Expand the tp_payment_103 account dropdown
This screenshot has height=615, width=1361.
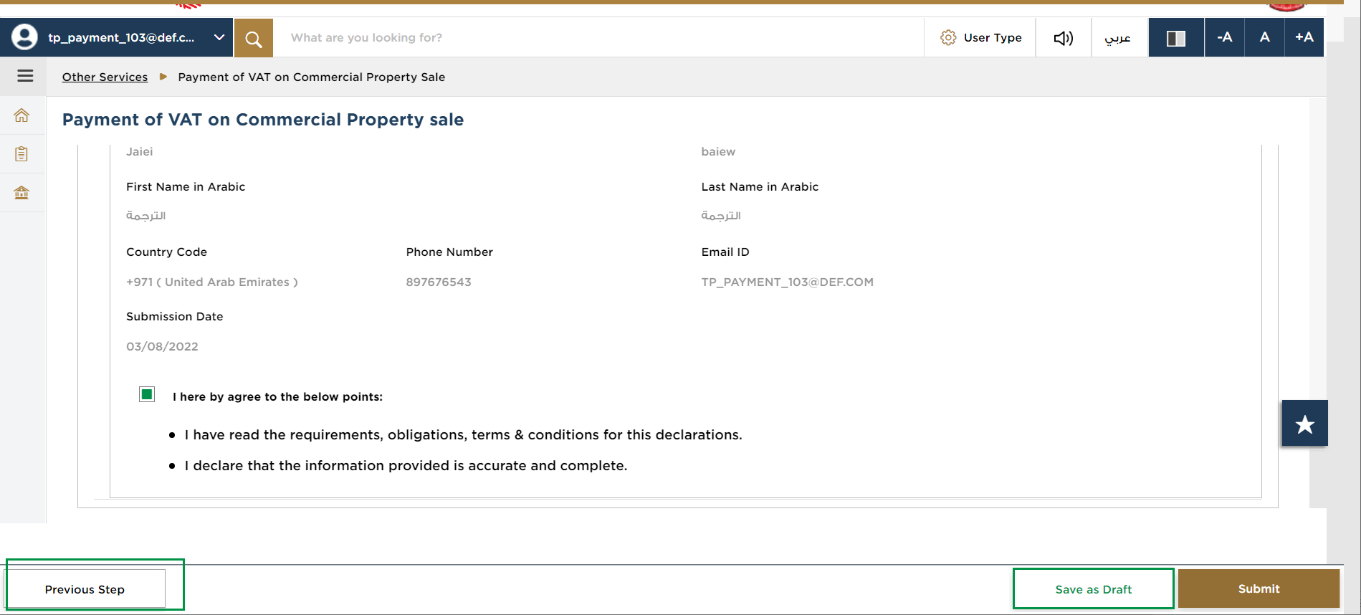[219, 38]
